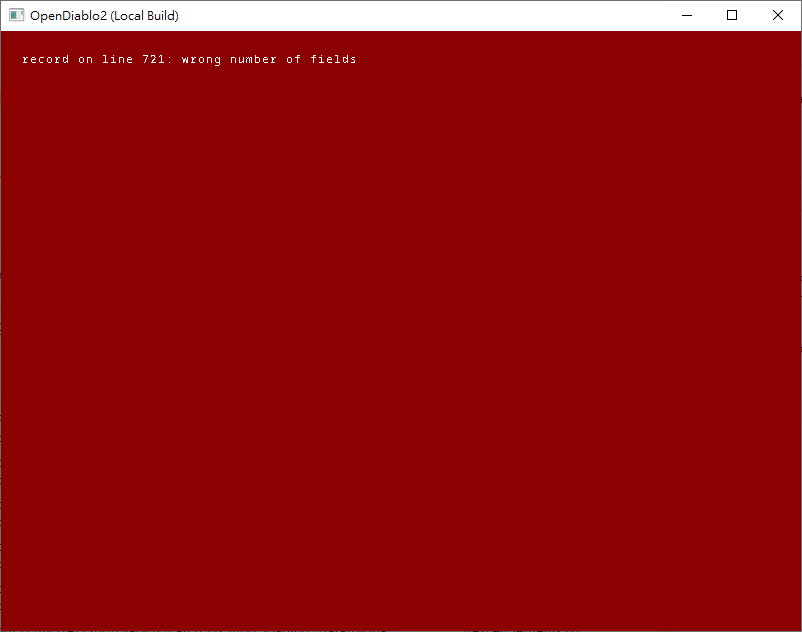Click the word 'record' in the error message
The image size is (802, 632).
[45, 59]
